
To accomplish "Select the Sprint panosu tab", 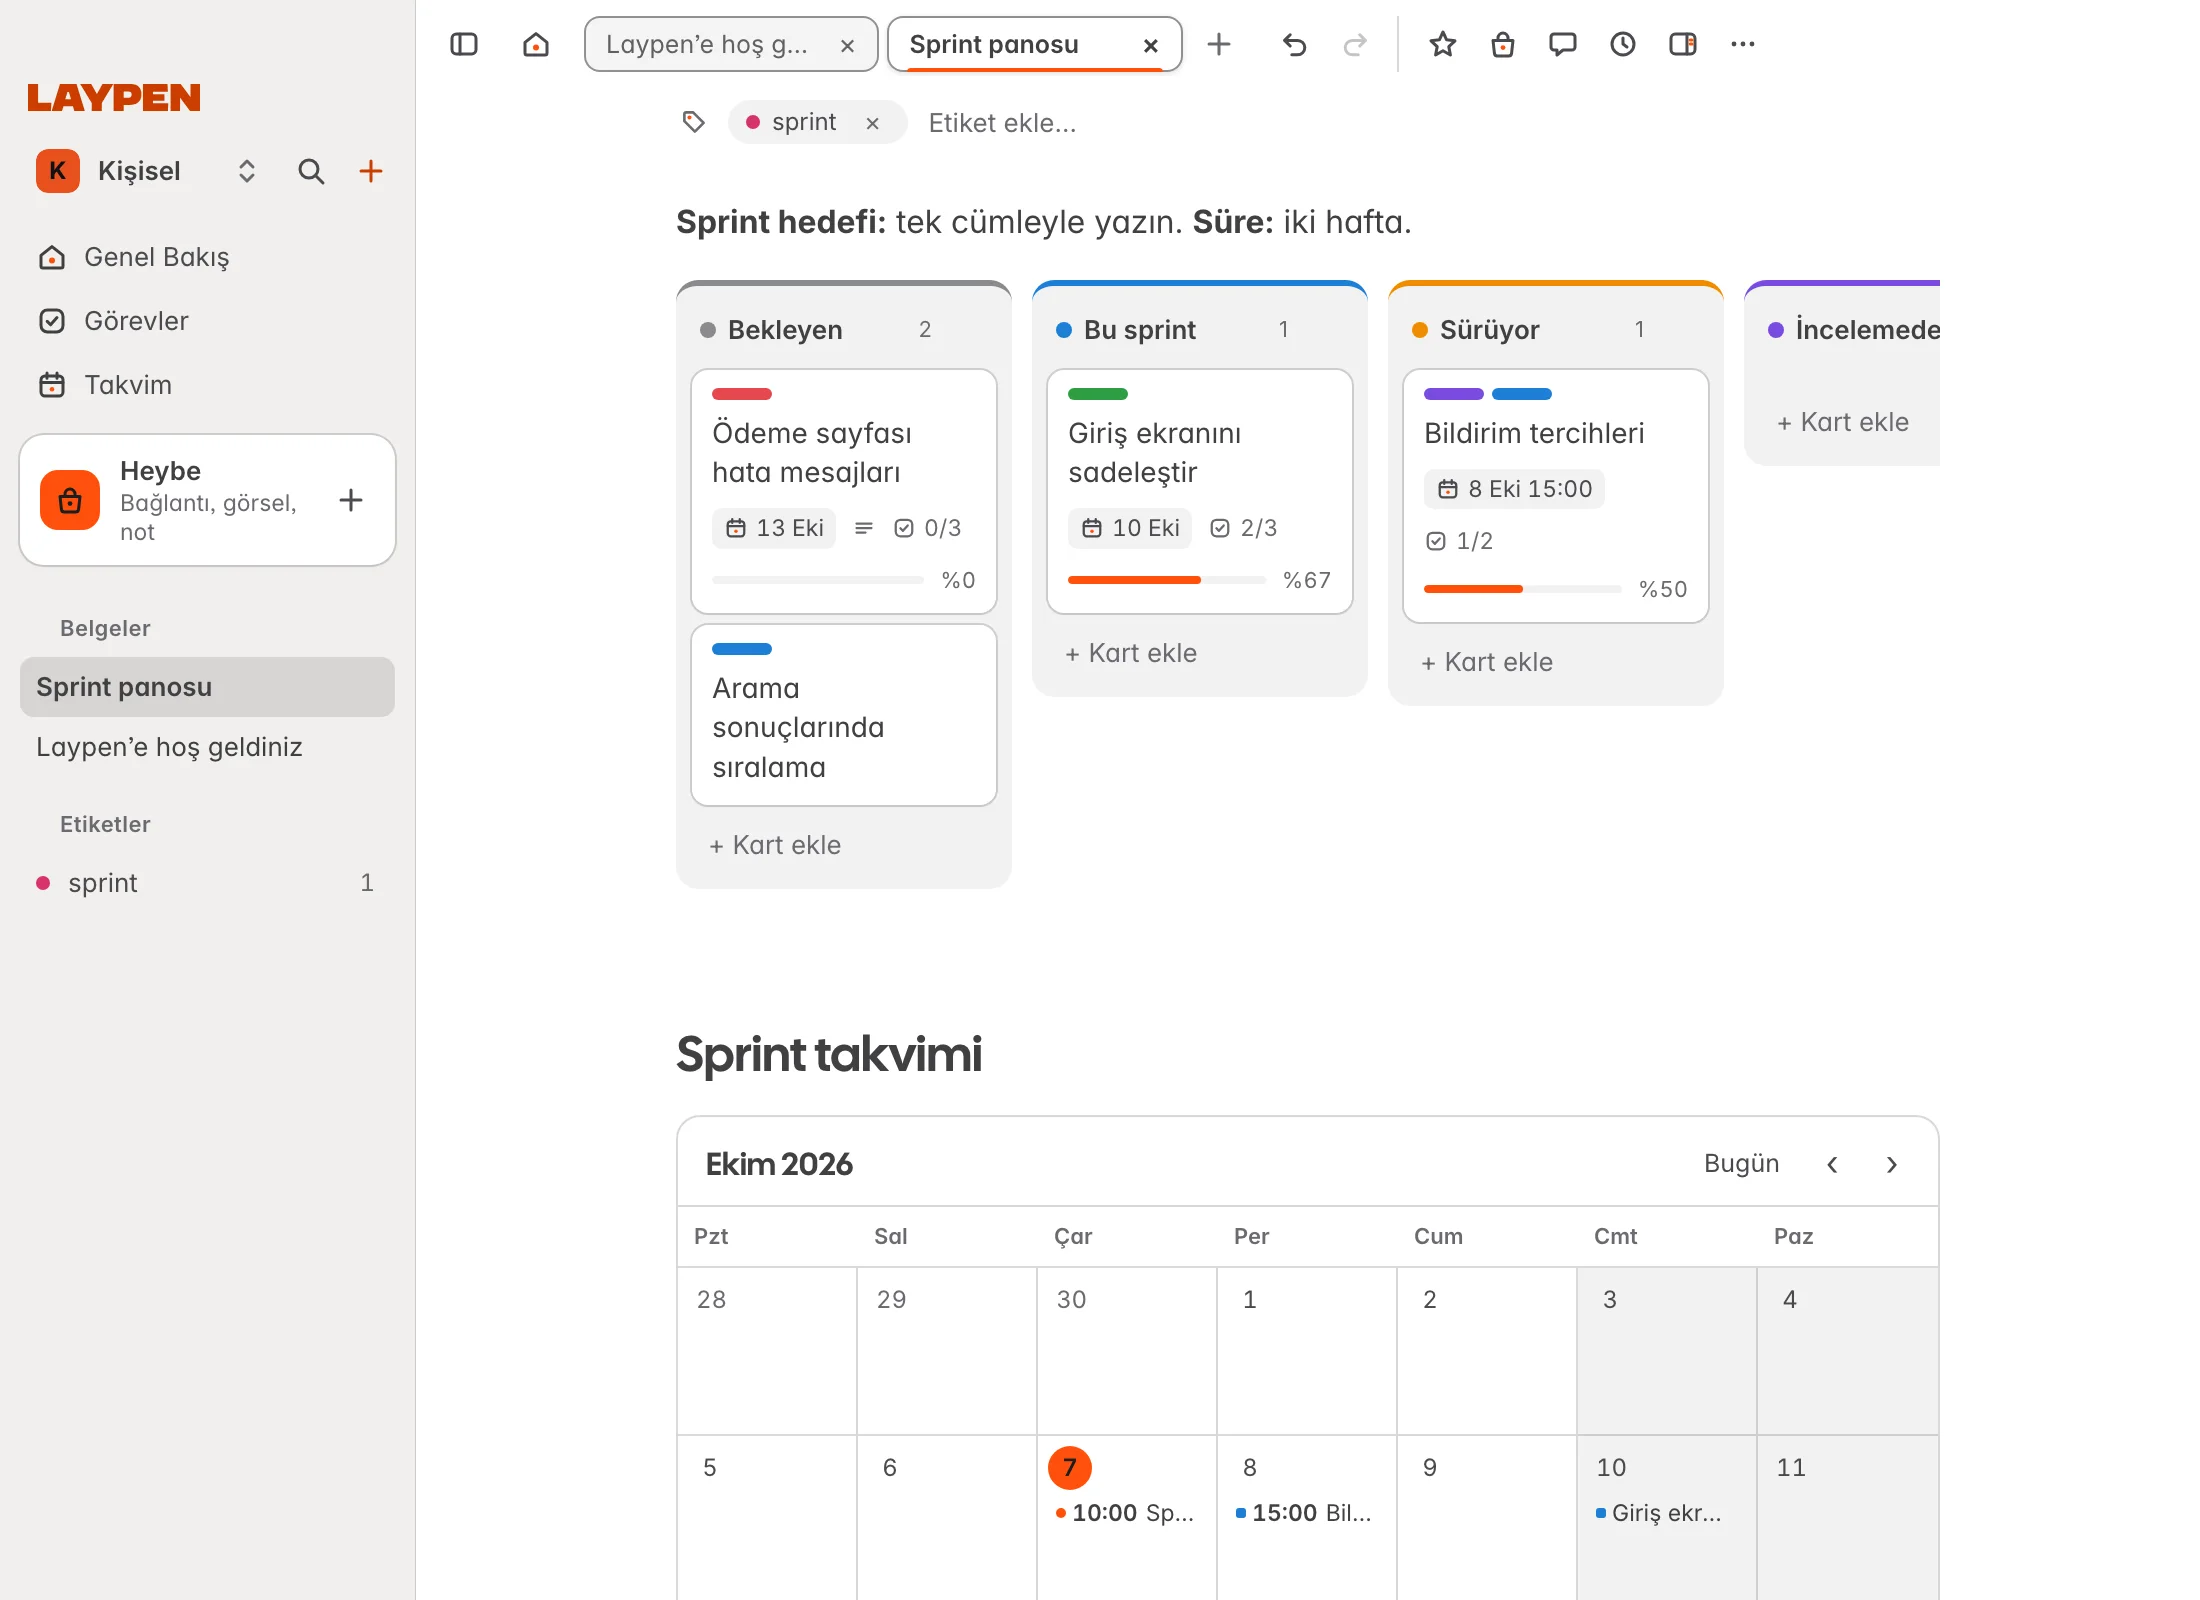I will [x=1035, y=44].
